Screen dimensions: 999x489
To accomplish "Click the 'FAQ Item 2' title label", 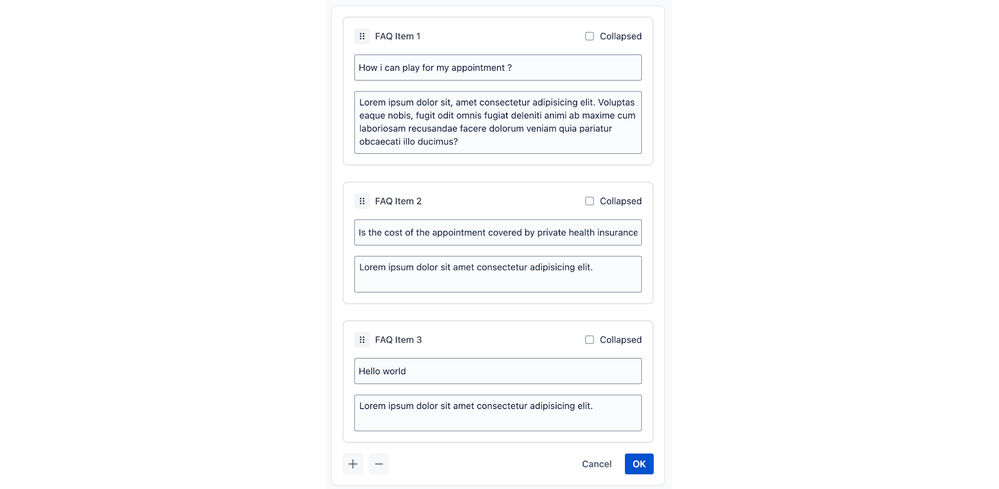I will tap(398, 201).
